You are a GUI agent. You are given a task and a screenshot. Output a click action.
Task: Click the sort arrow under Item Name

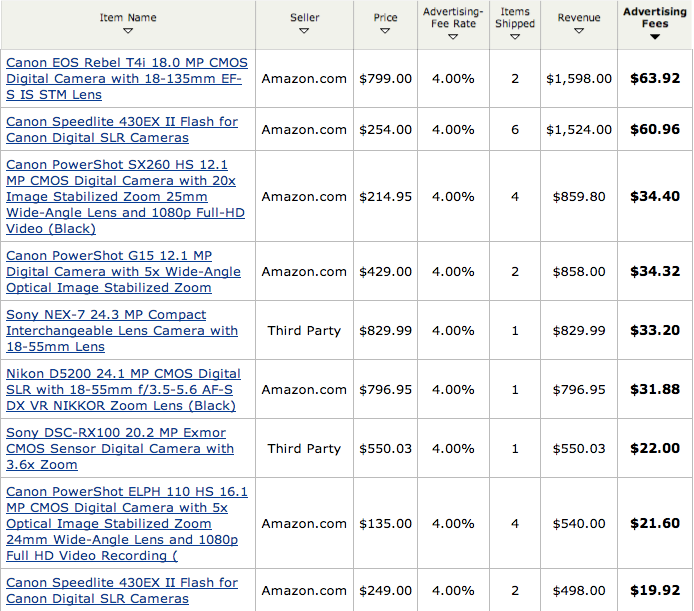128,32
